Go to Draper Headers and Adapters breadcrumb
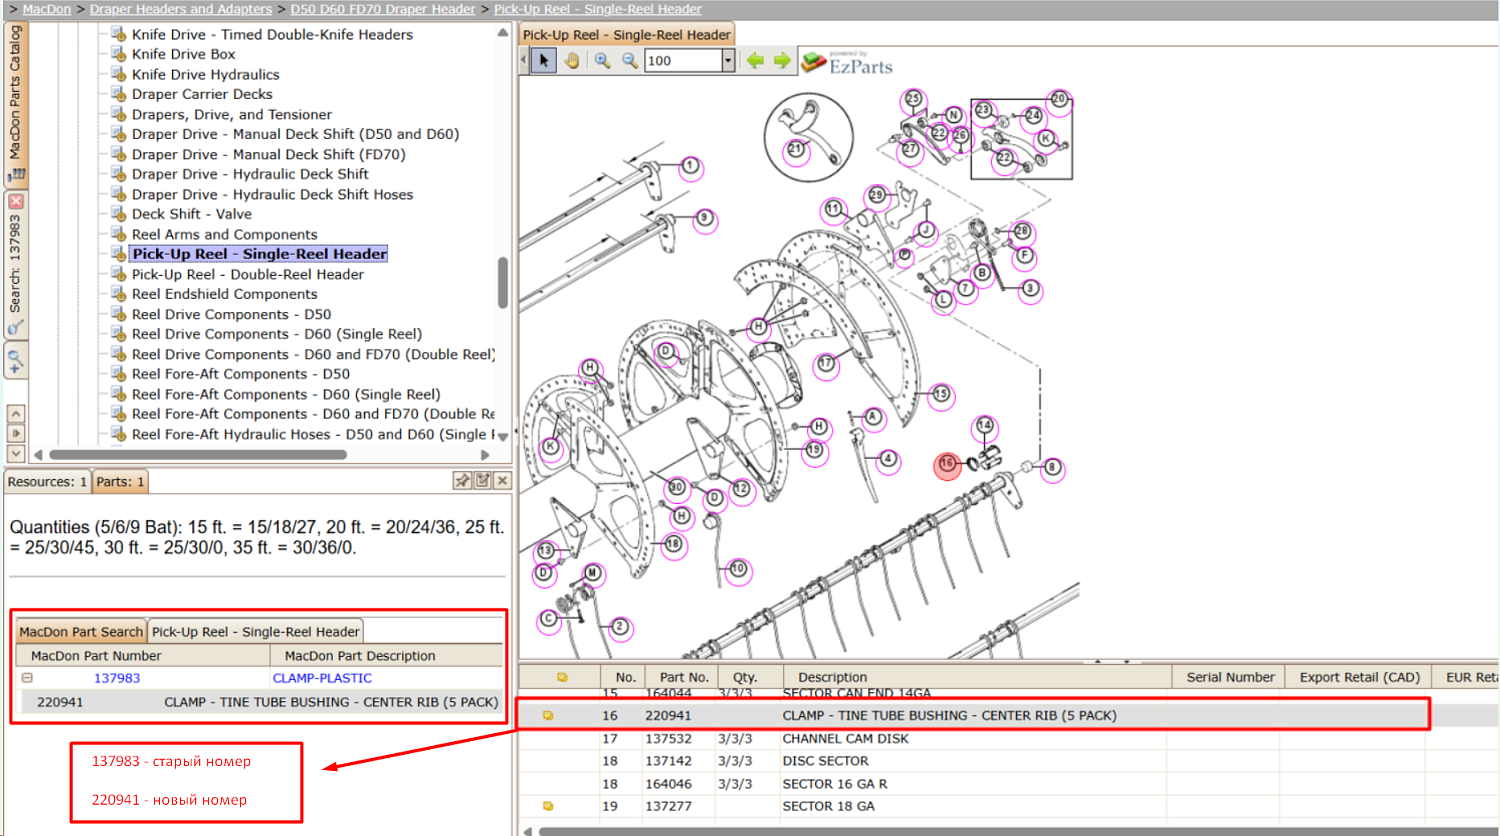 (181, 9)
